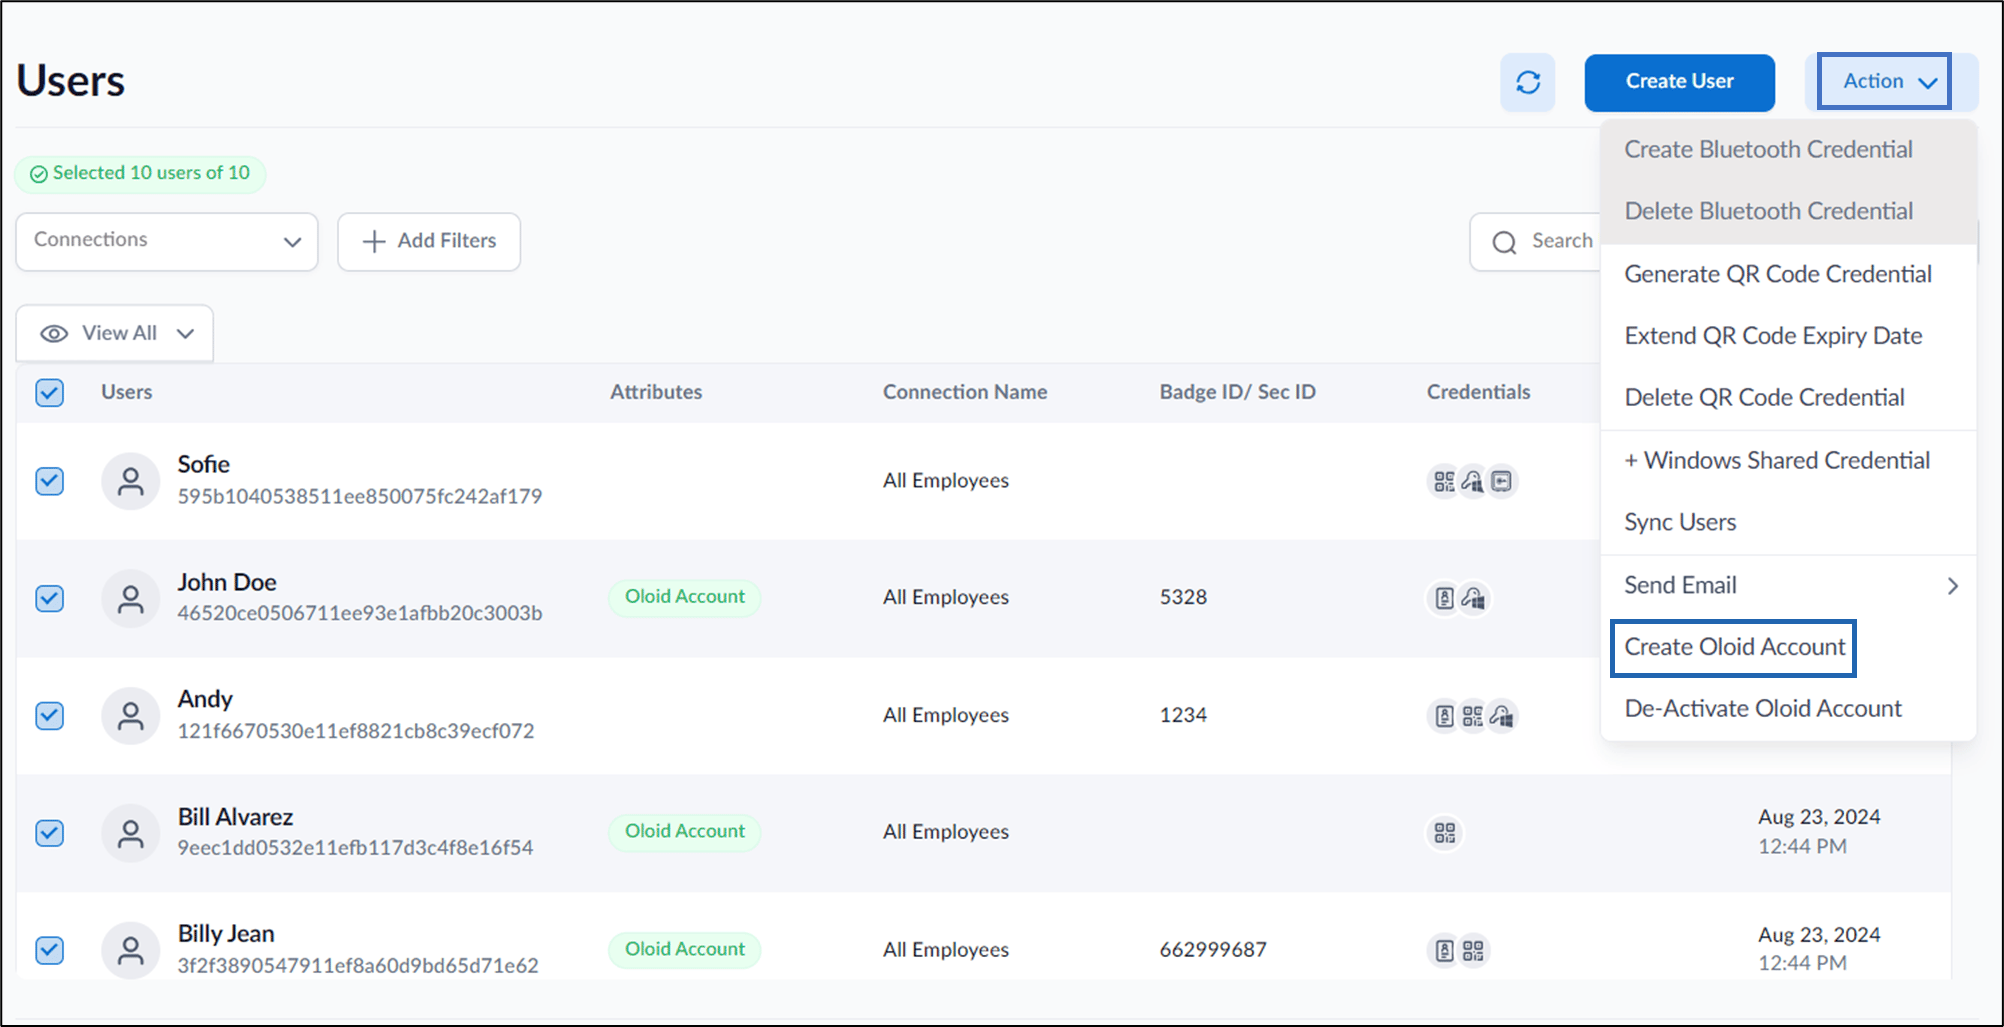2004x1027 pixels.
Task: Deselect the Andy row checkbox
Action: (50, 716)
